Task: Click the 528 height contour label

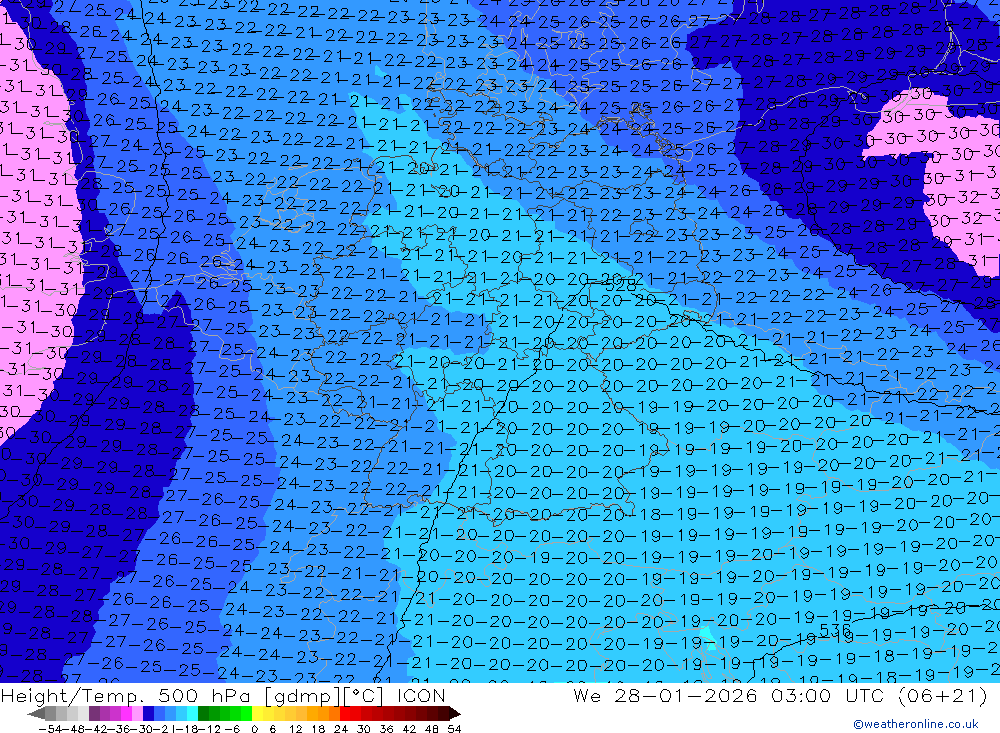Action: [620, 285]
